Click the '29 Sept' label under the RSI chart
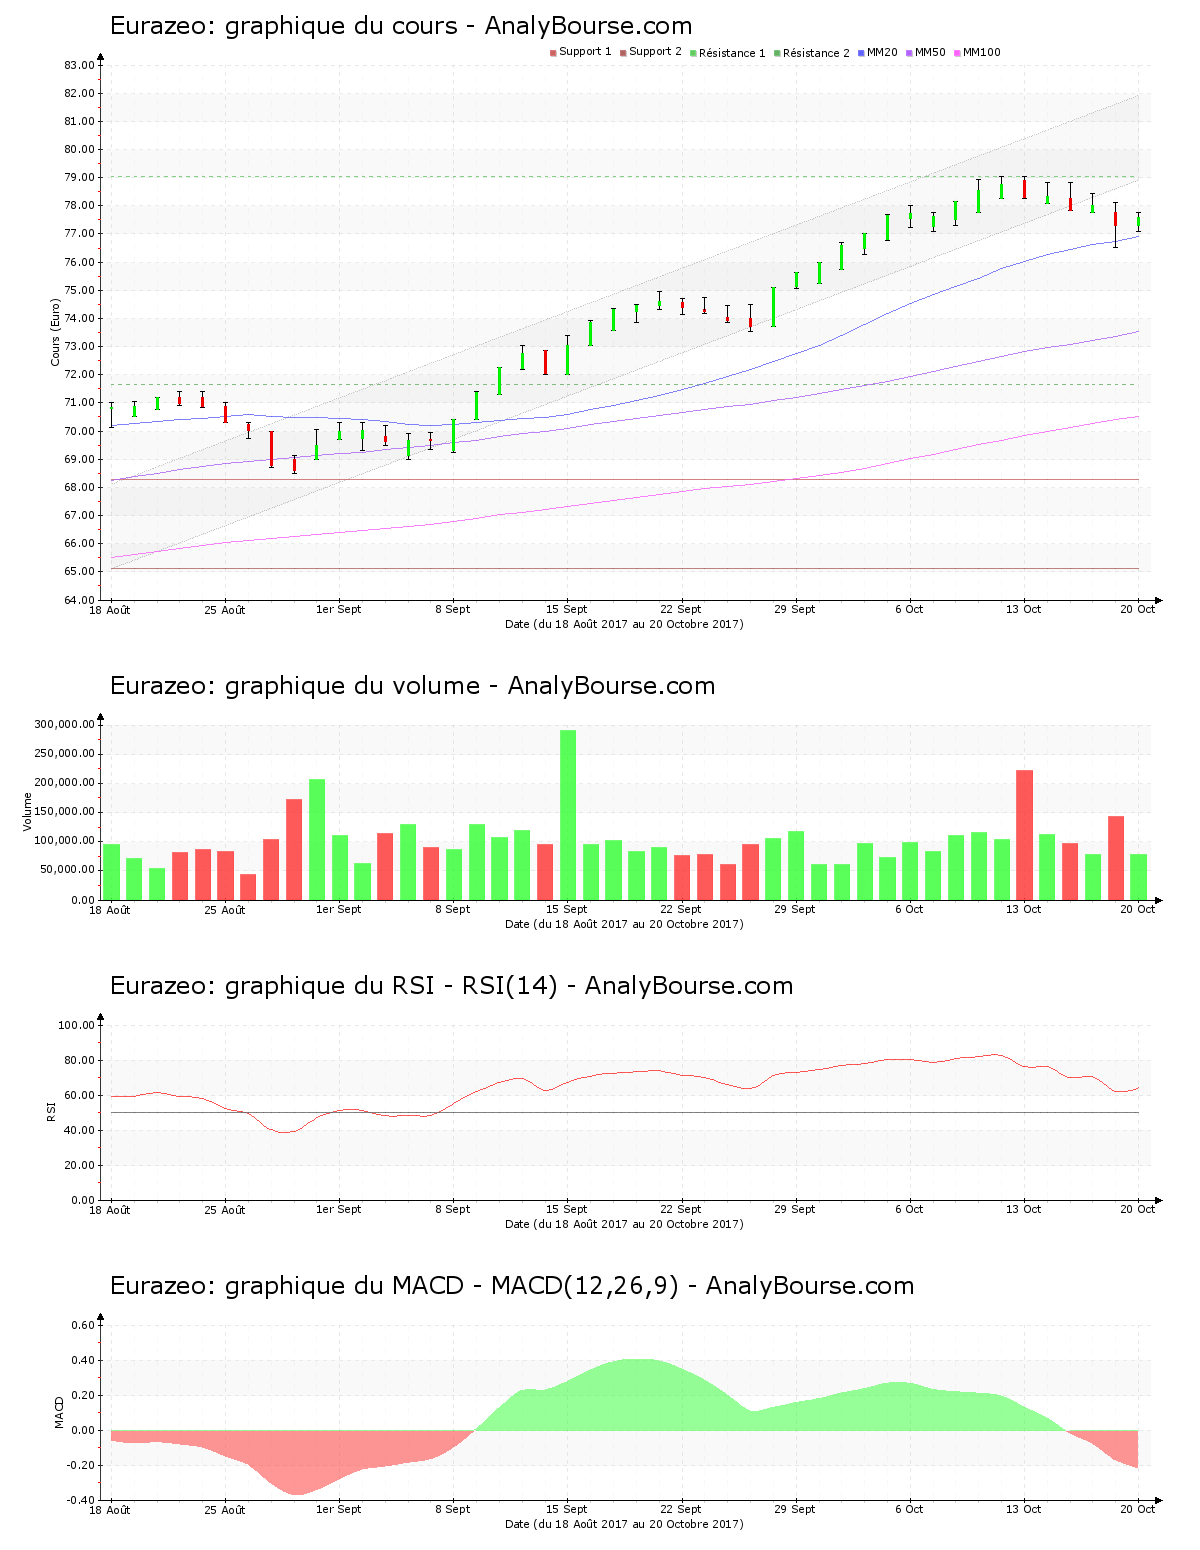Viewport: 1200px width, 1550px height. (795, 1209)
